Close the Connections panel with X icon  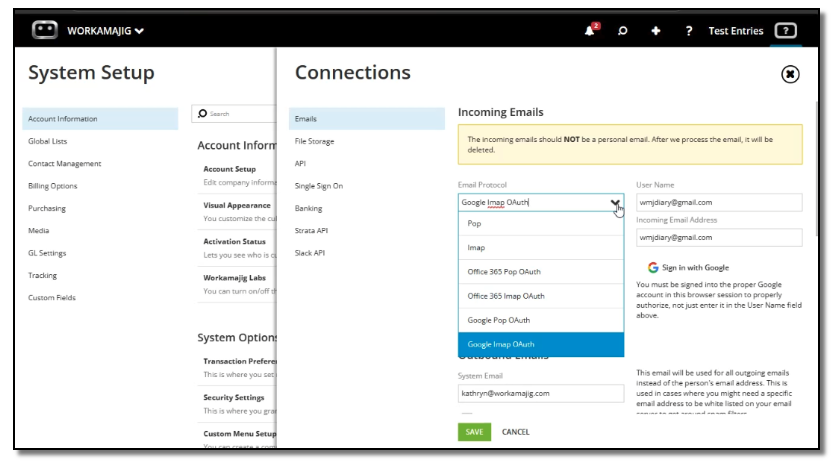790,74
